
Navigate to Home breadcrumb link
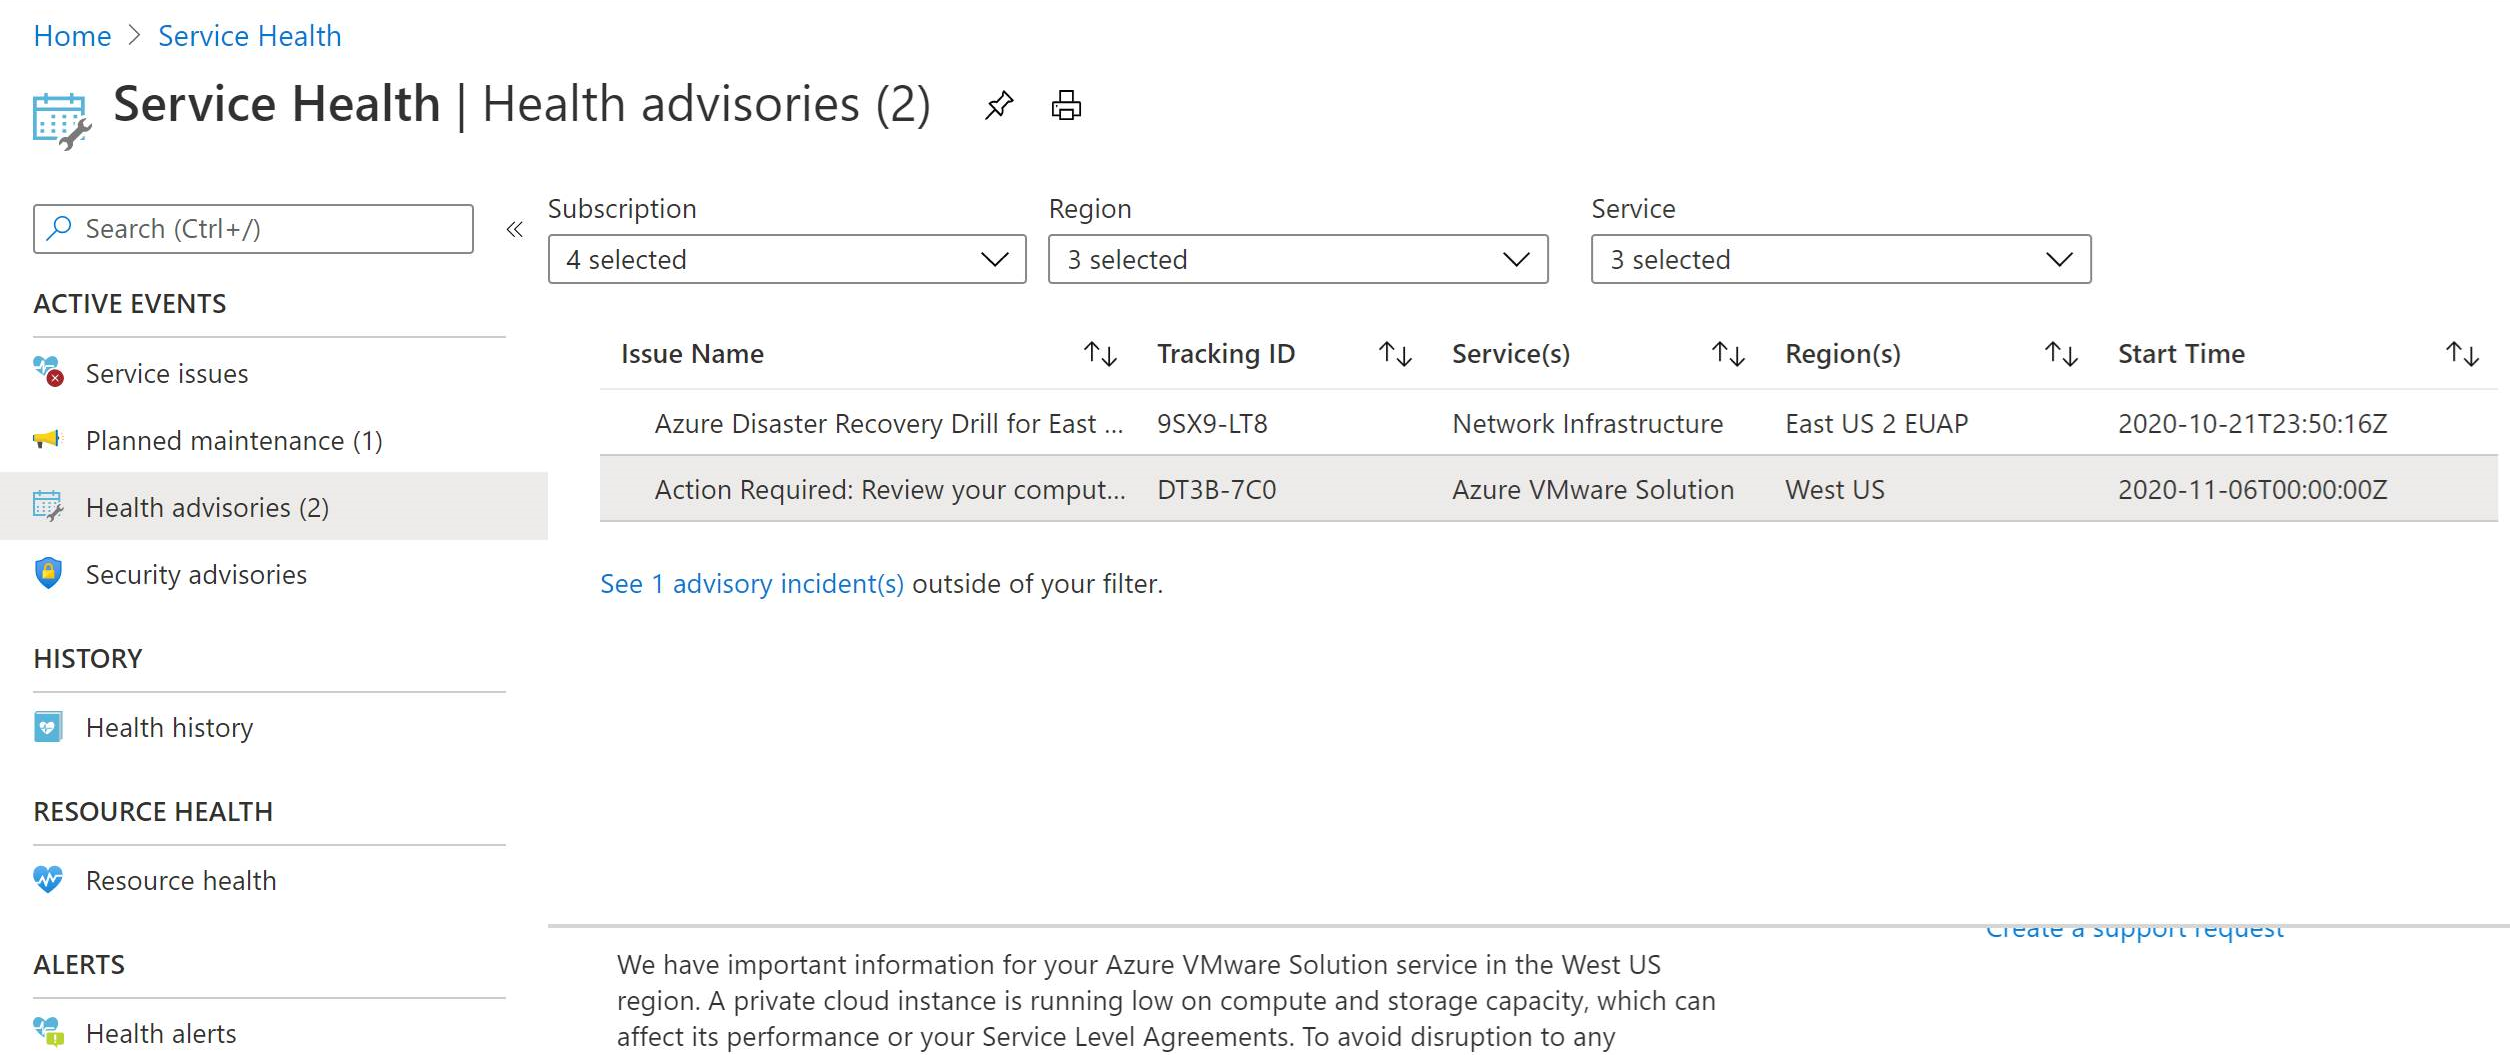(72, 36)
